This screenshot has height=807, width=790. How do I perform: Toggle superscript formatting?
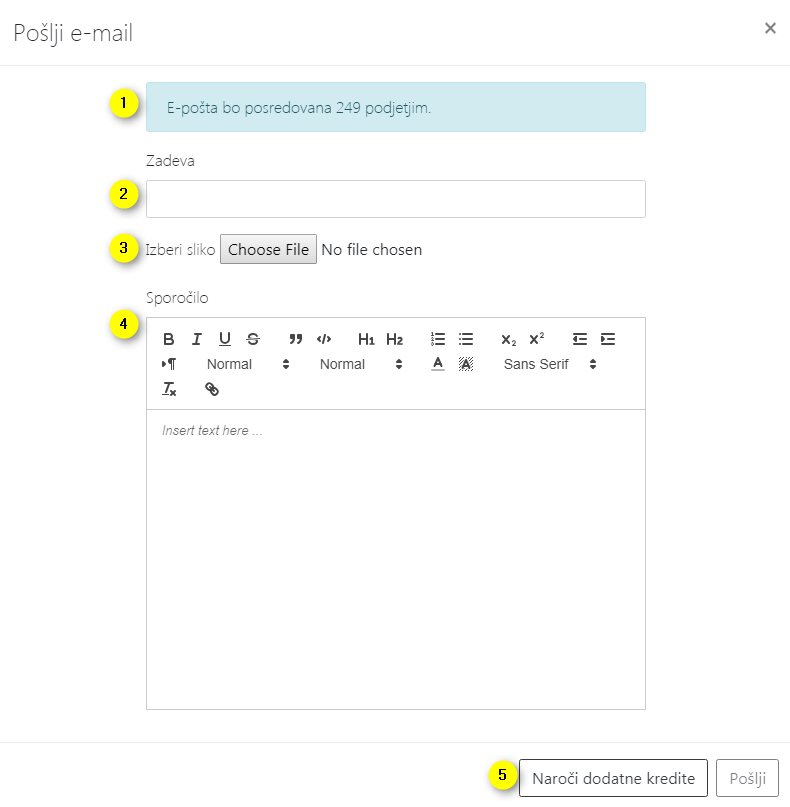click(537, 339)
